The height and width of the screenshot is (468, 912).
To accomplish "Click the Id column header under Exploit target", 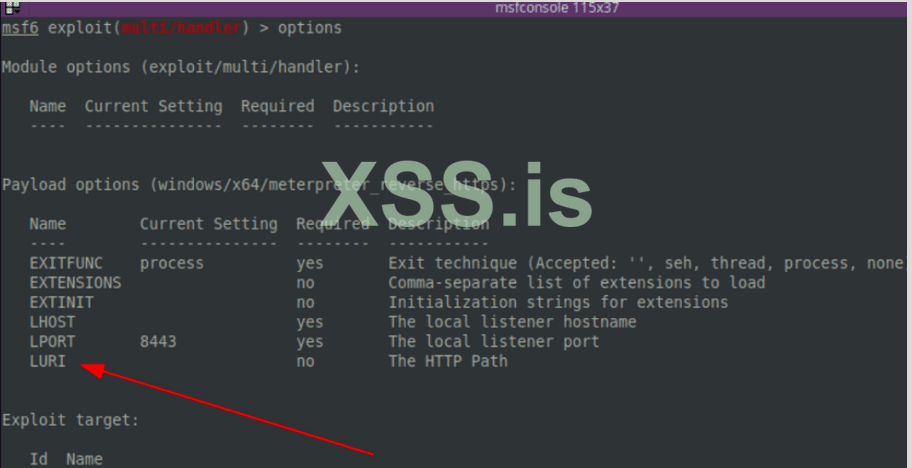I will (38, 459).
